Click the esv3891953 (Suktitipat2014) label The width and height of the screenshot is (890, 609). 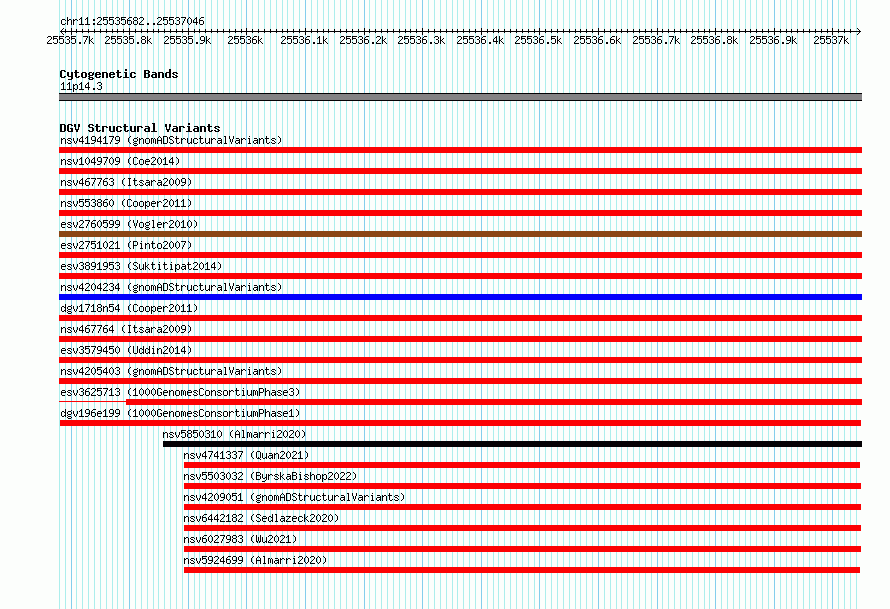141,266
